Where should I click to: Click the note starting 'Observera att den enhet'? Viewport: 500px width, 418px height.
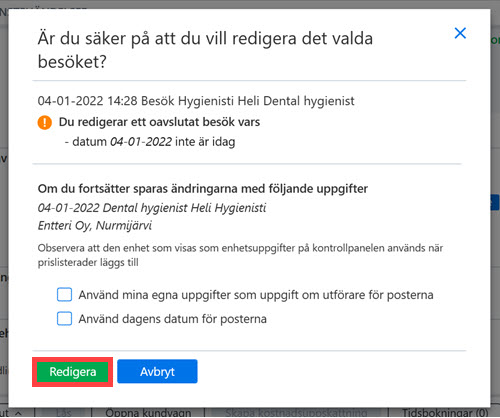[x=240, y=255]
